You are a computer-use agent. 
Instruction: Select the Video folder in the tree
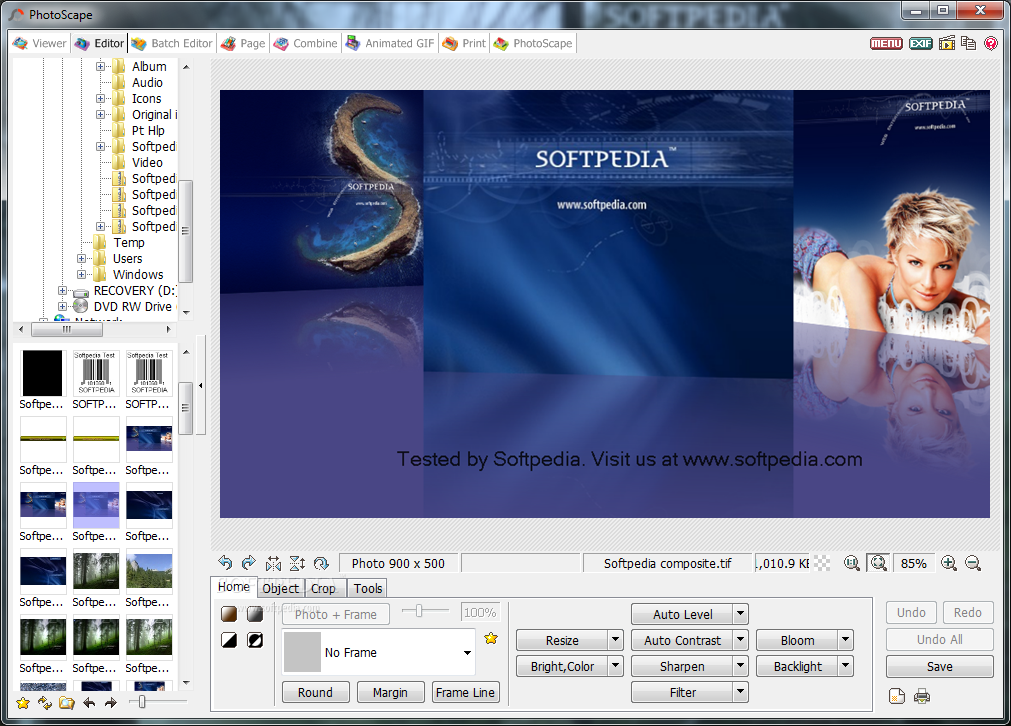tap(147, 162)
